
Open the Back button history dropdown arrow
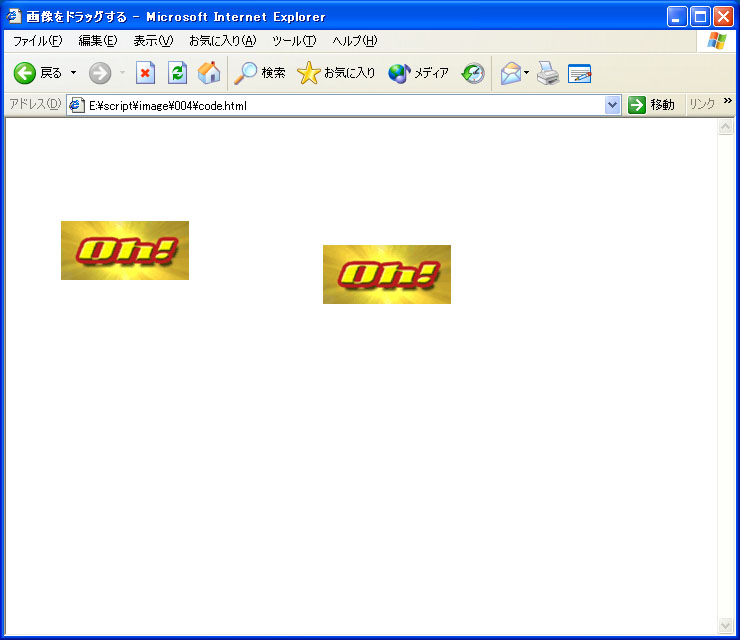point(73,73)
